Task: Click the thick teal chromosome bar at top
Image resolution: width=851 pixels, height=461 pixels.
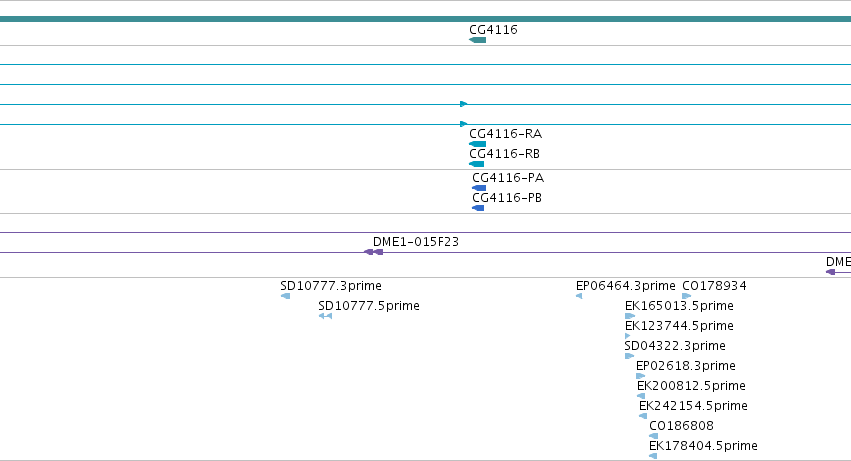Action: point(426,19)
